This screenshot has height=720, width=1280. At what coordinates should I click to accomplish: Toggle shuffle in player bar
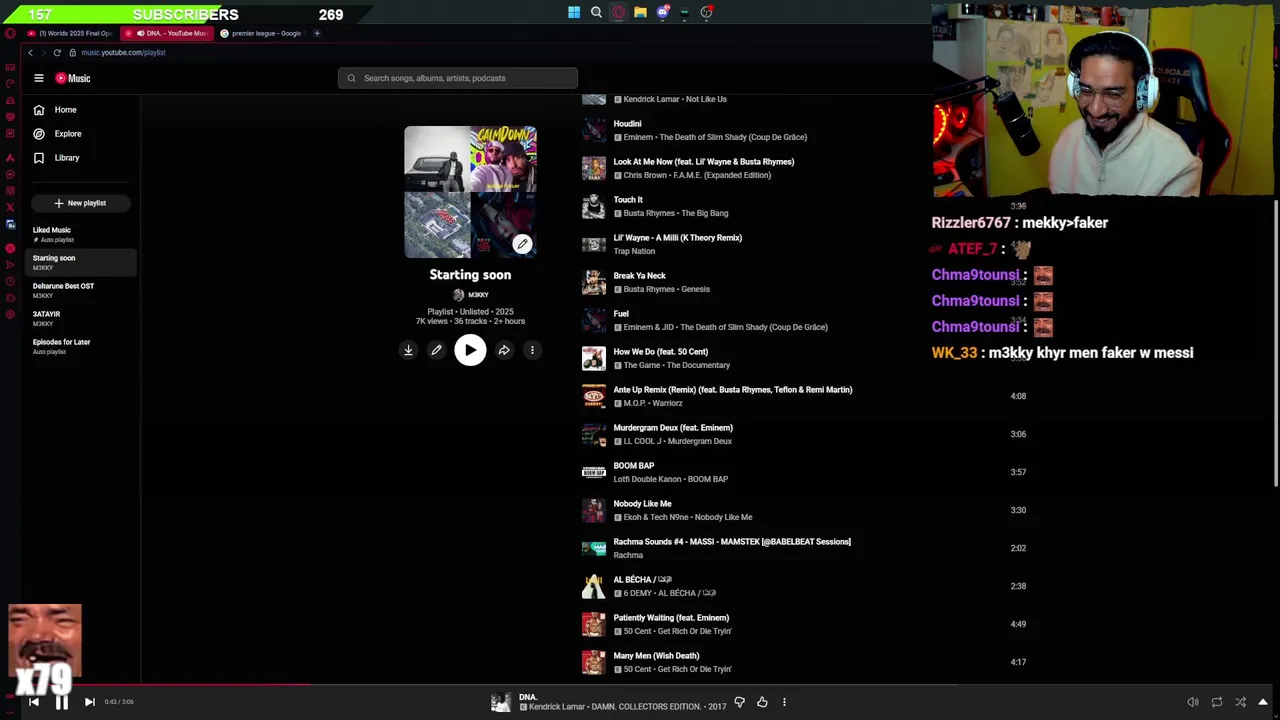click(1241, 702)
